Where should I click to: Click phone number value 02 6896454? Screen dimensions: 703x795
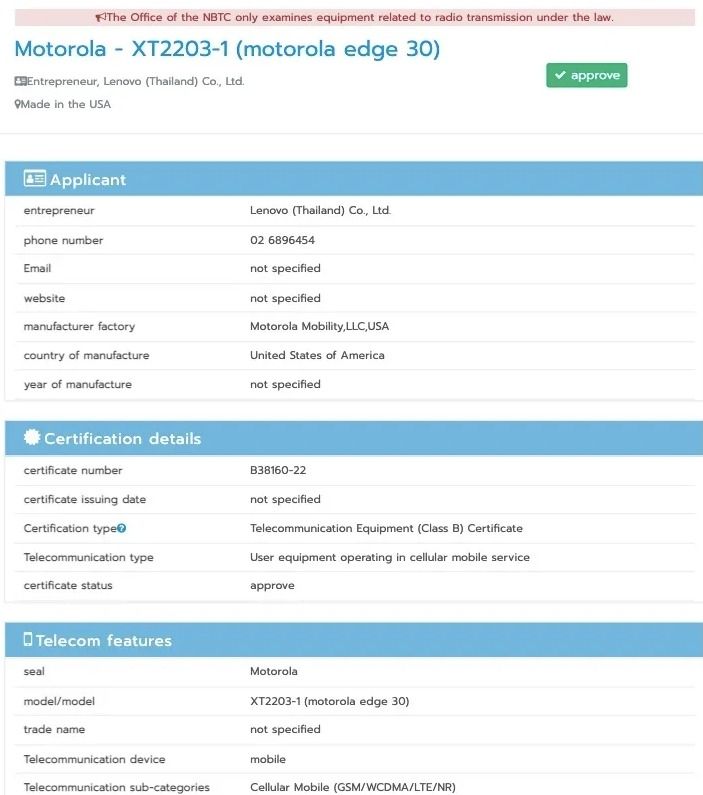point(282,240)
